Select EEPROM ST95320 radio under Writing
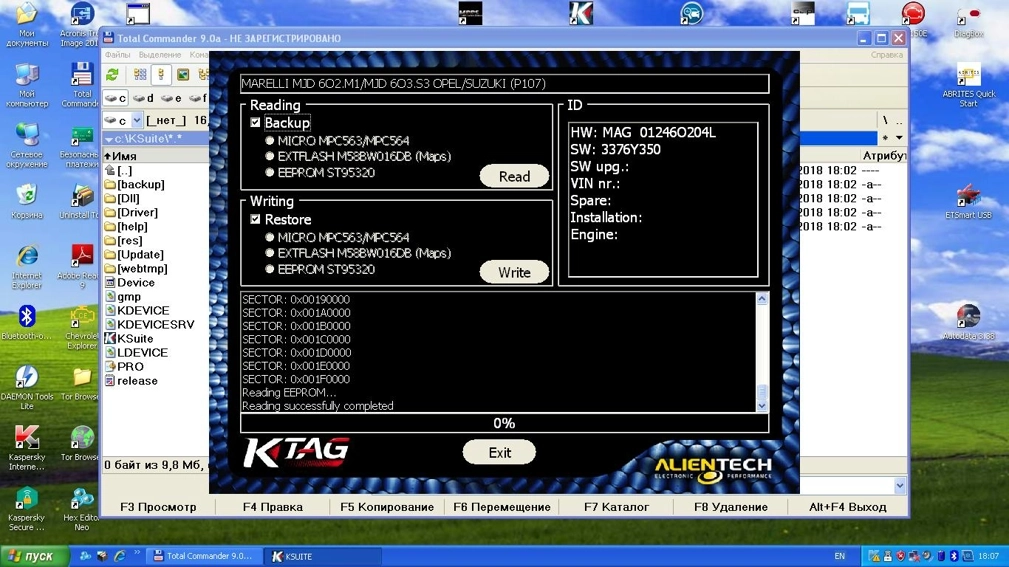The height and width of the screenshot is (567, 1009). click(270, 269)
